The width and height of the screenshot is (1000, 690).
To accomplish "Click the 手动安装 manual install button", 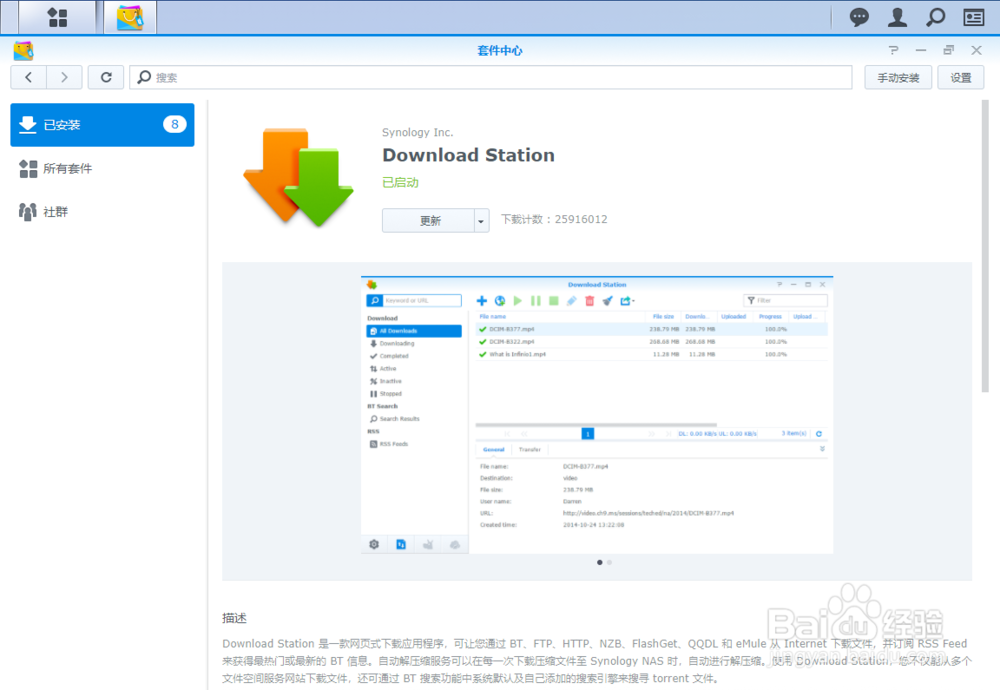I will [898, 77].
